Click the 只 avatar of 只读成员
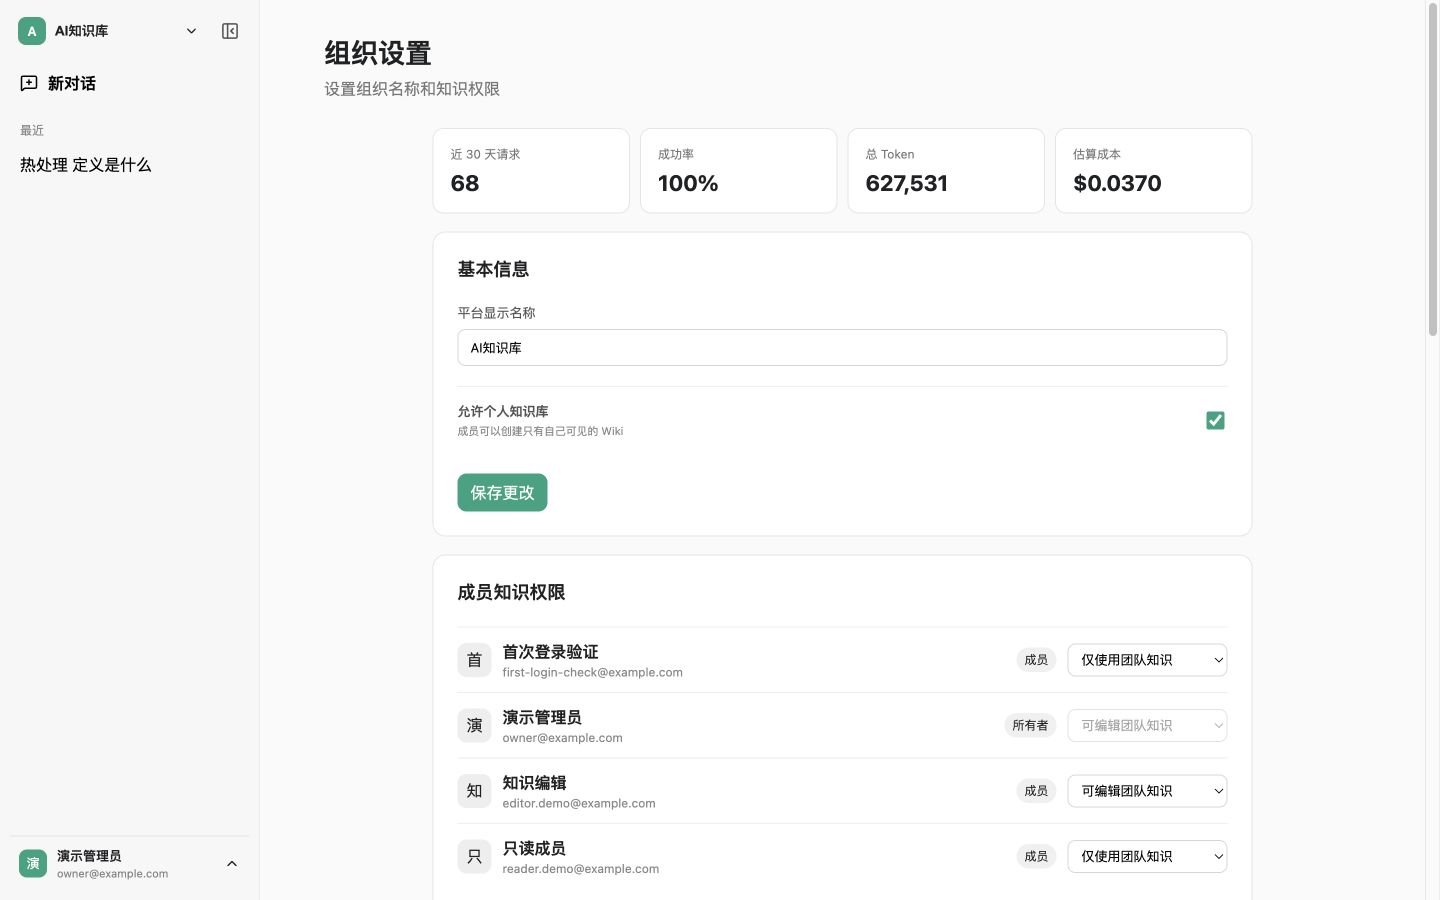 pyautogui.click(x=474, y=856)
